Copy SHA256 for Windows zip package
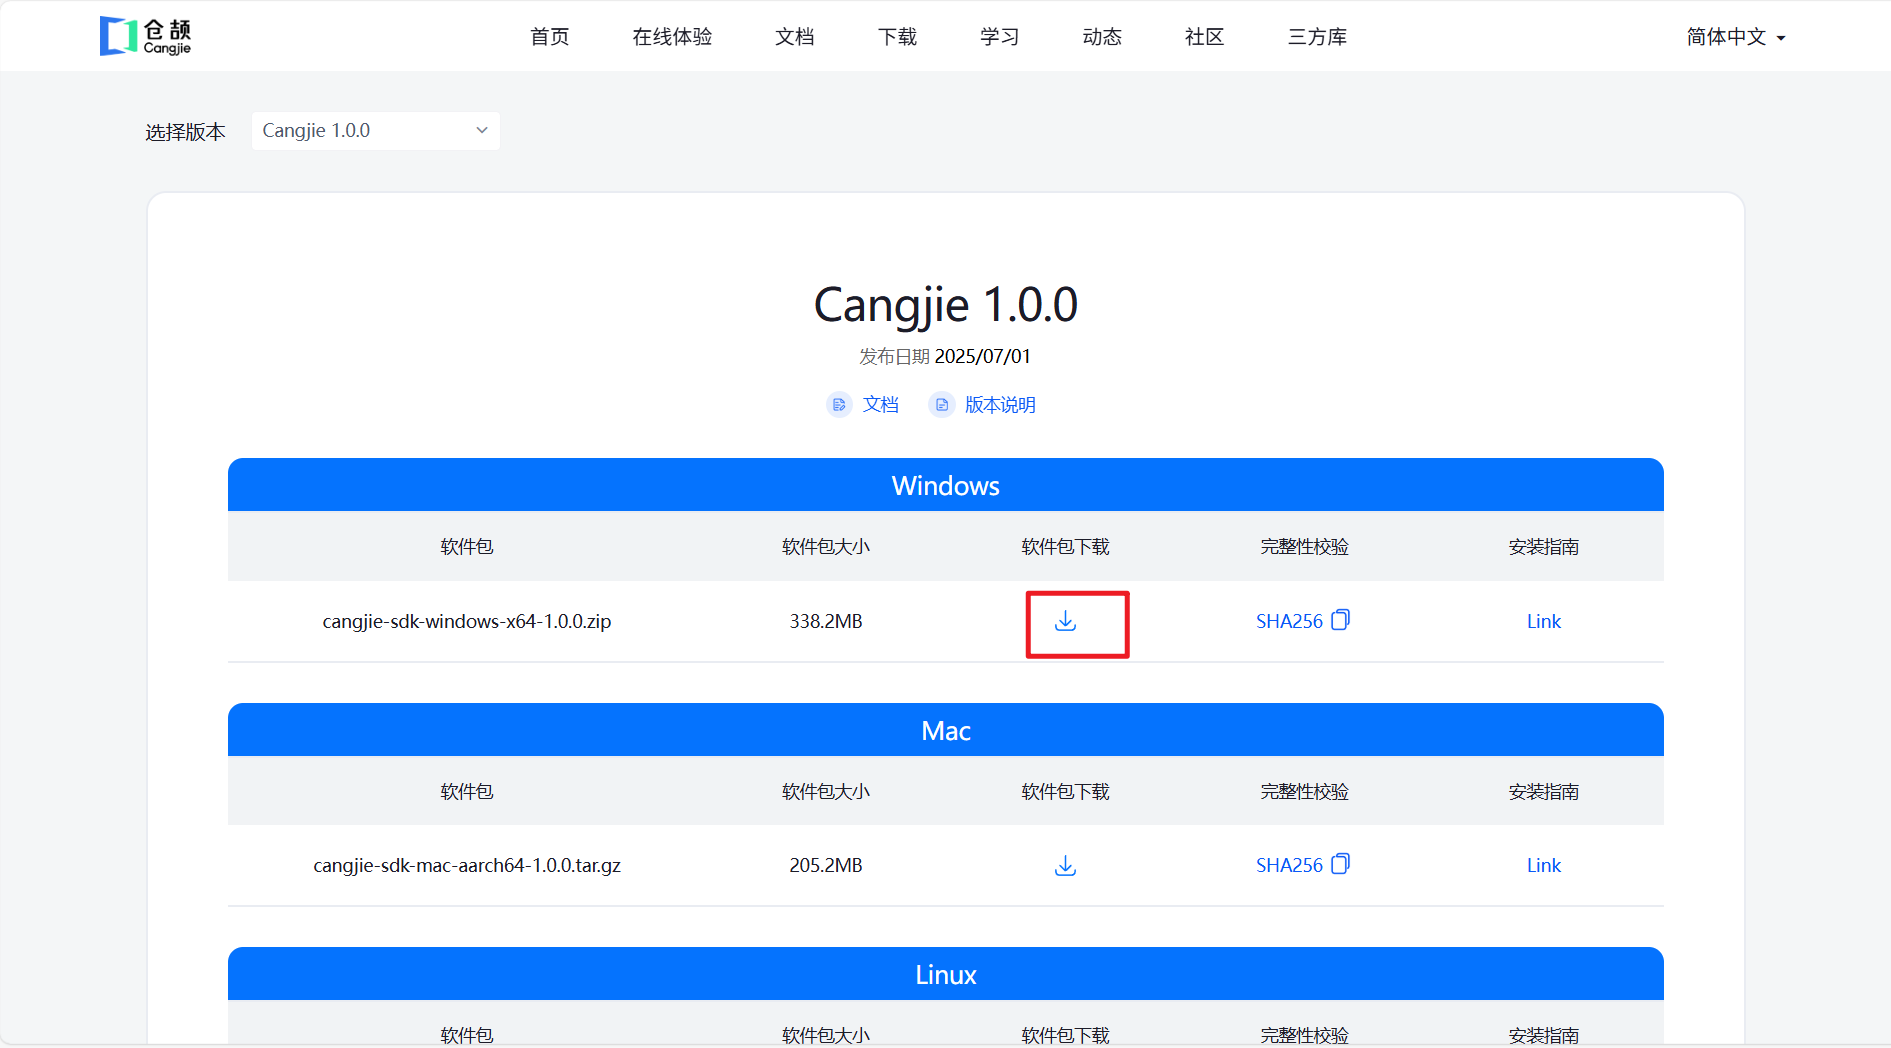The image size is (1891, 1048). (x=1341, y=620)
